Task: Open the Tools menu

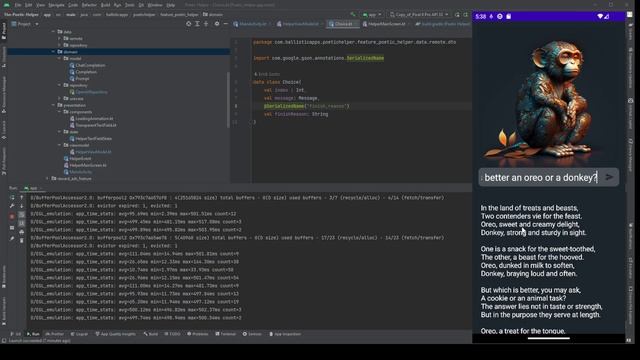Action: (x=129, y=5)
